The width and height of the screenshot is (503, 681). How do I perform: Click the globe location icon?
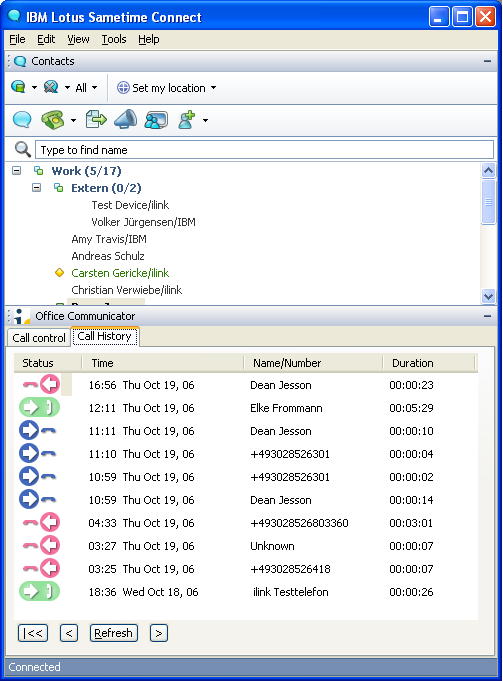123,88
